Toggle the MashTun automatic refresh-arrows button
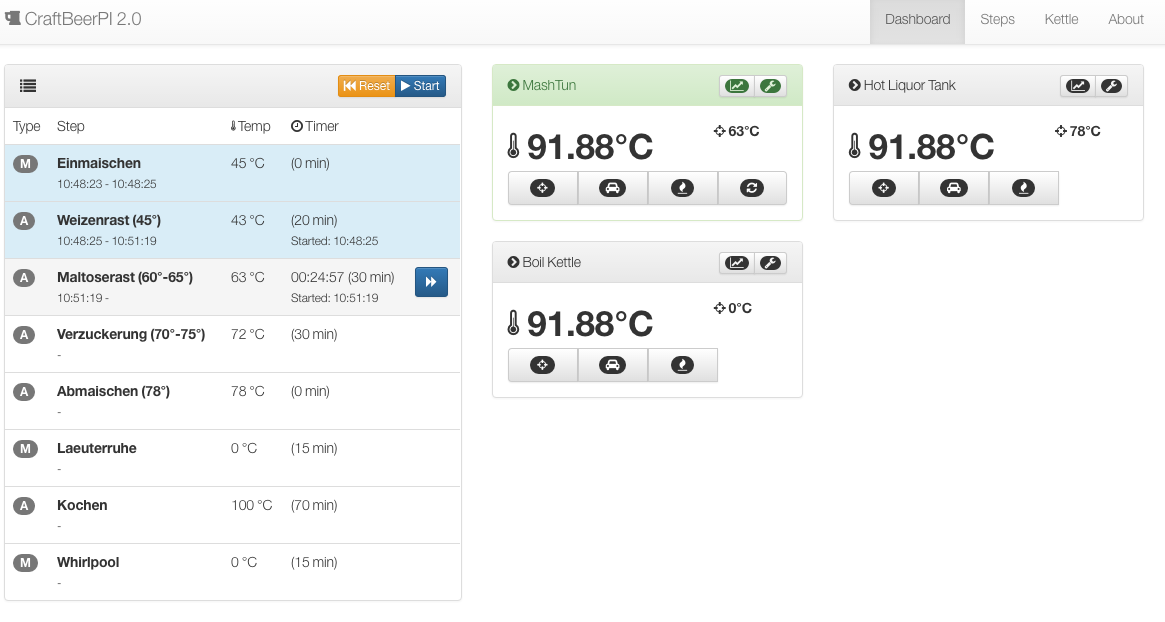Screen dimensions: 1165x622 coord(752,188)
